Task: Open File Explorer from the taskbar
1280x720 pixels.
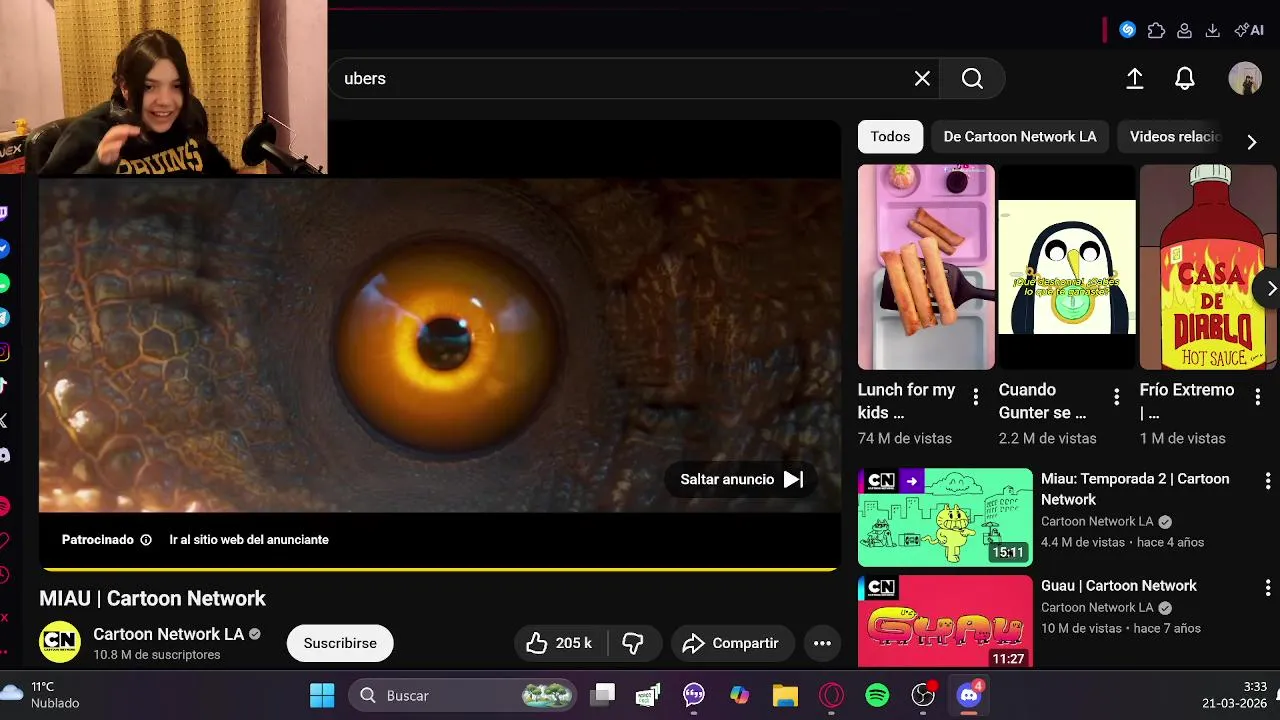Action: tap(785, 695)
